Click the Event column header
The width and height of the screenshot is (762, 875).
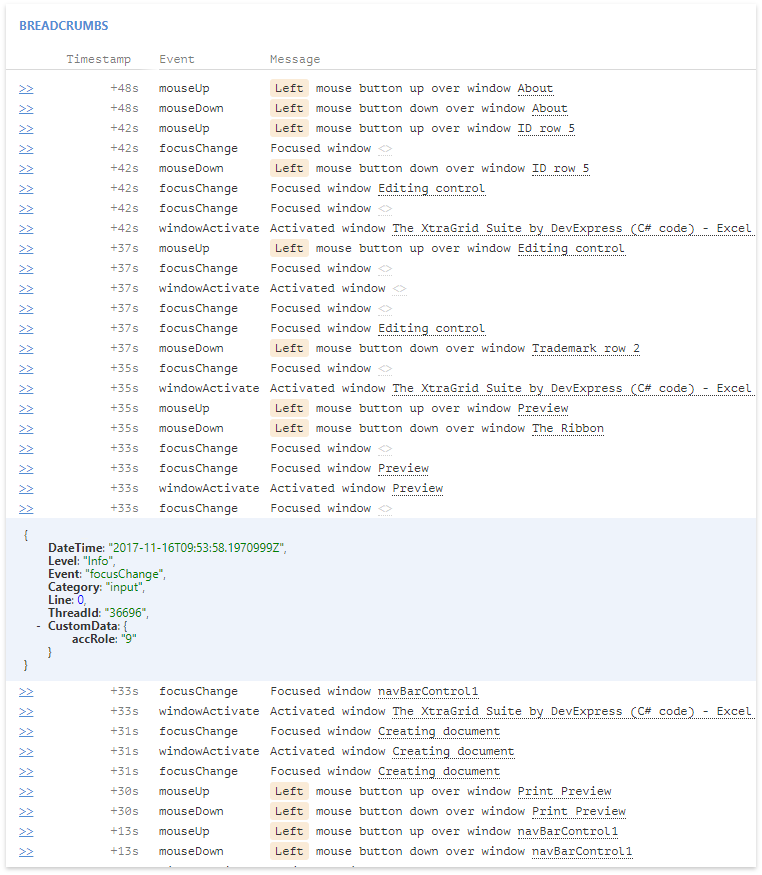pyautogui.click(x=177, y=60)
